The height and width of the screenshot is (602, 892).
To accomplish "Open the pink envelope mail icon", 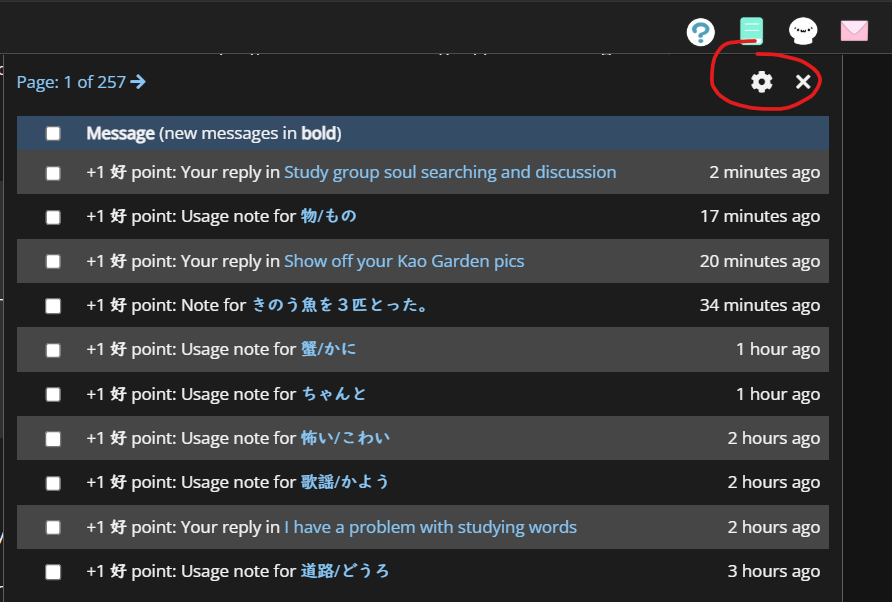I will pyautogui.click(x=854, y=31).
